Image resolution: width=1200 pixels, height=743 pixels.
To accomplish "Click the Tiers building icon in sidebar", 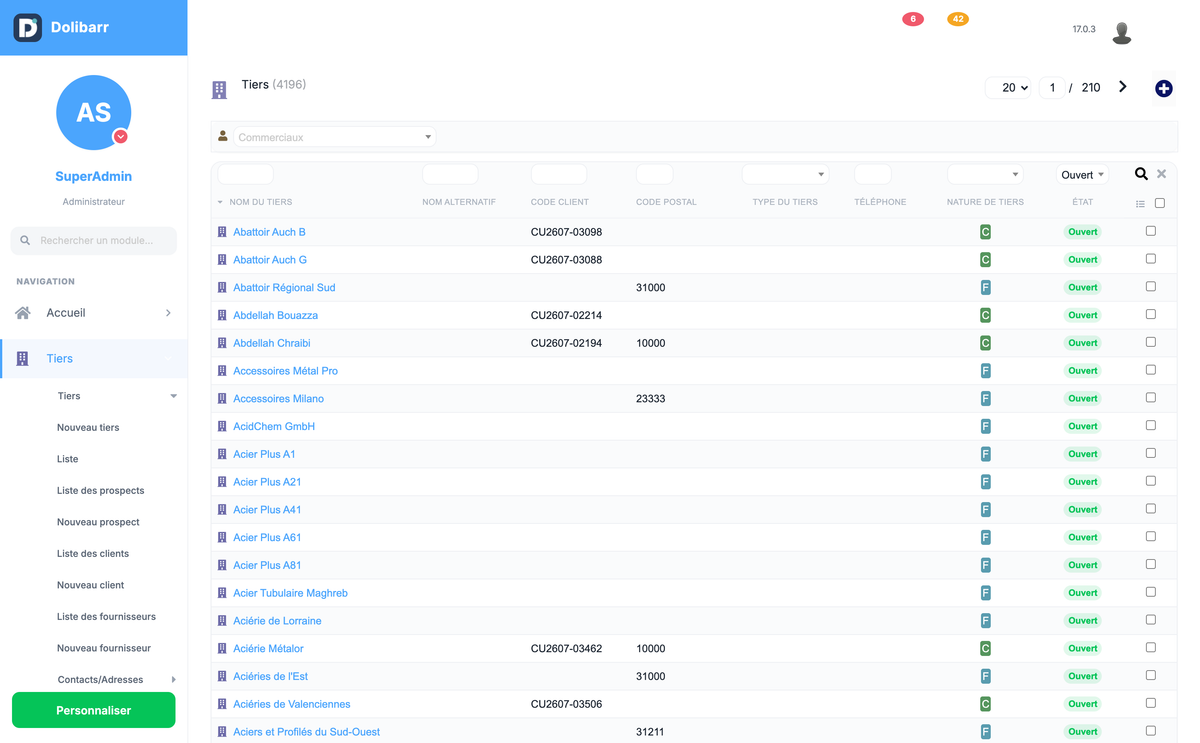I will coord(22,358).
